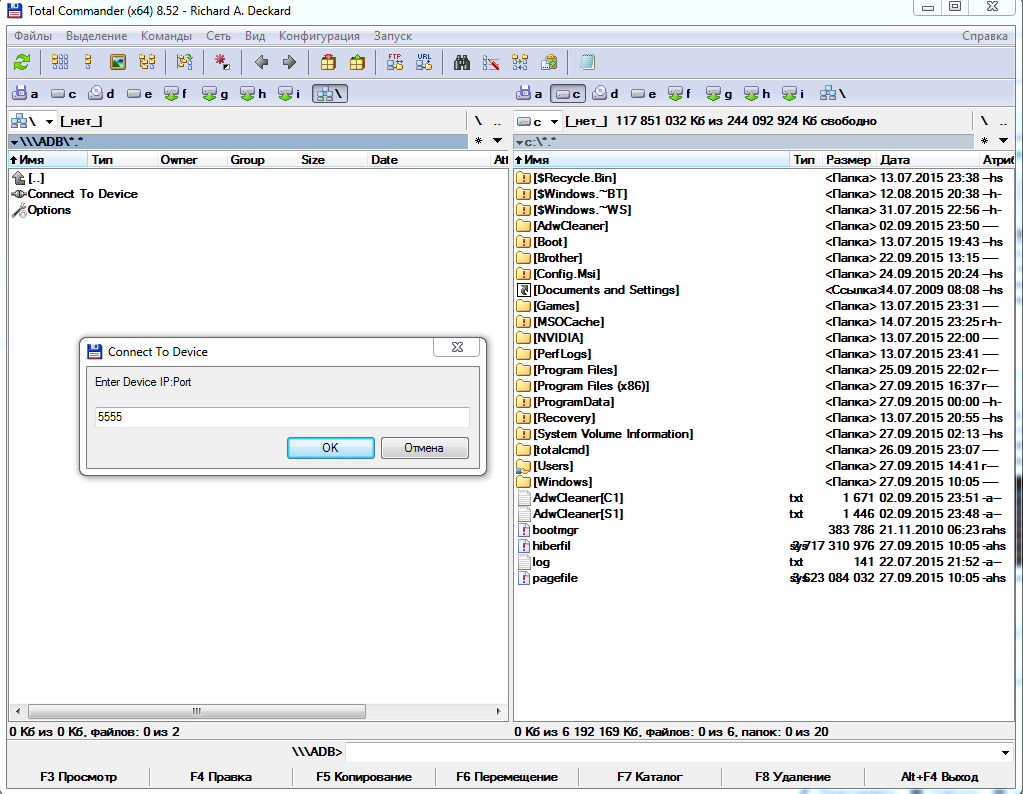
Task: Open the FTP connect tool
Action: 395,62
